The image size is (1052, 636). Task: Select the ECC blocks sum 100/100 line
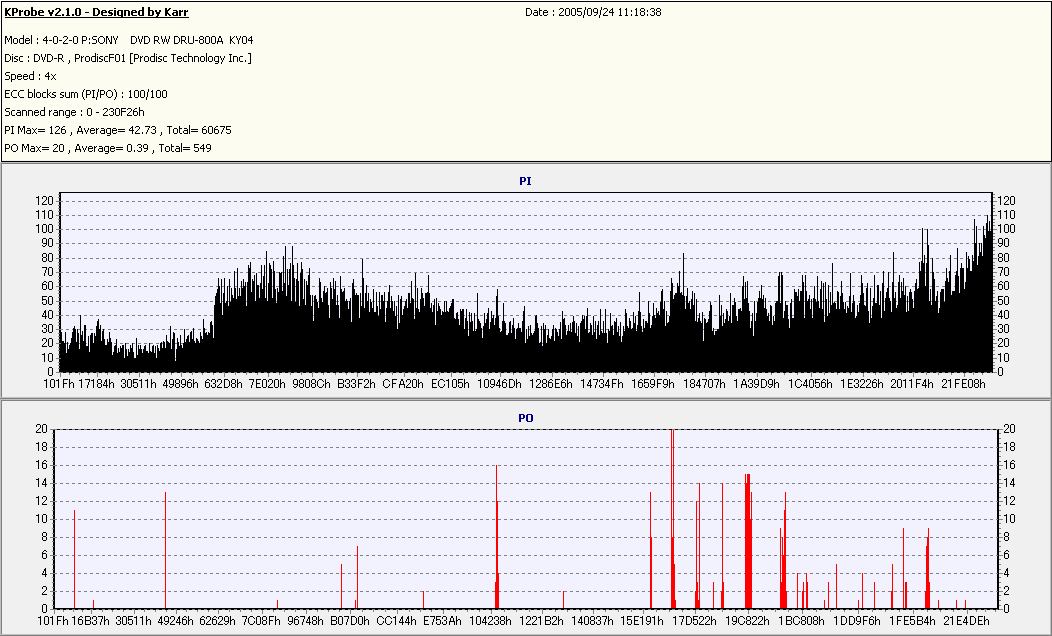tap(86, 94)
